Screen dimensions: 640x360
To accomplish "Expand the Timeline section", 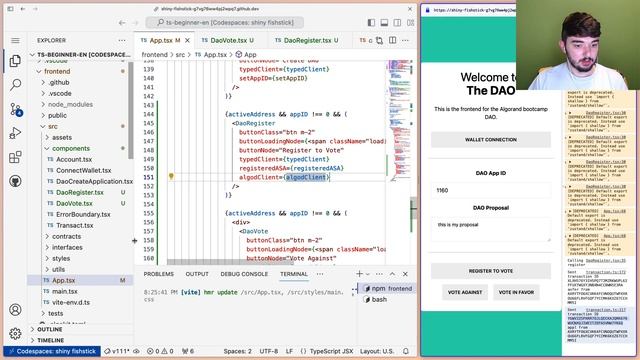I will coord(50,340).
